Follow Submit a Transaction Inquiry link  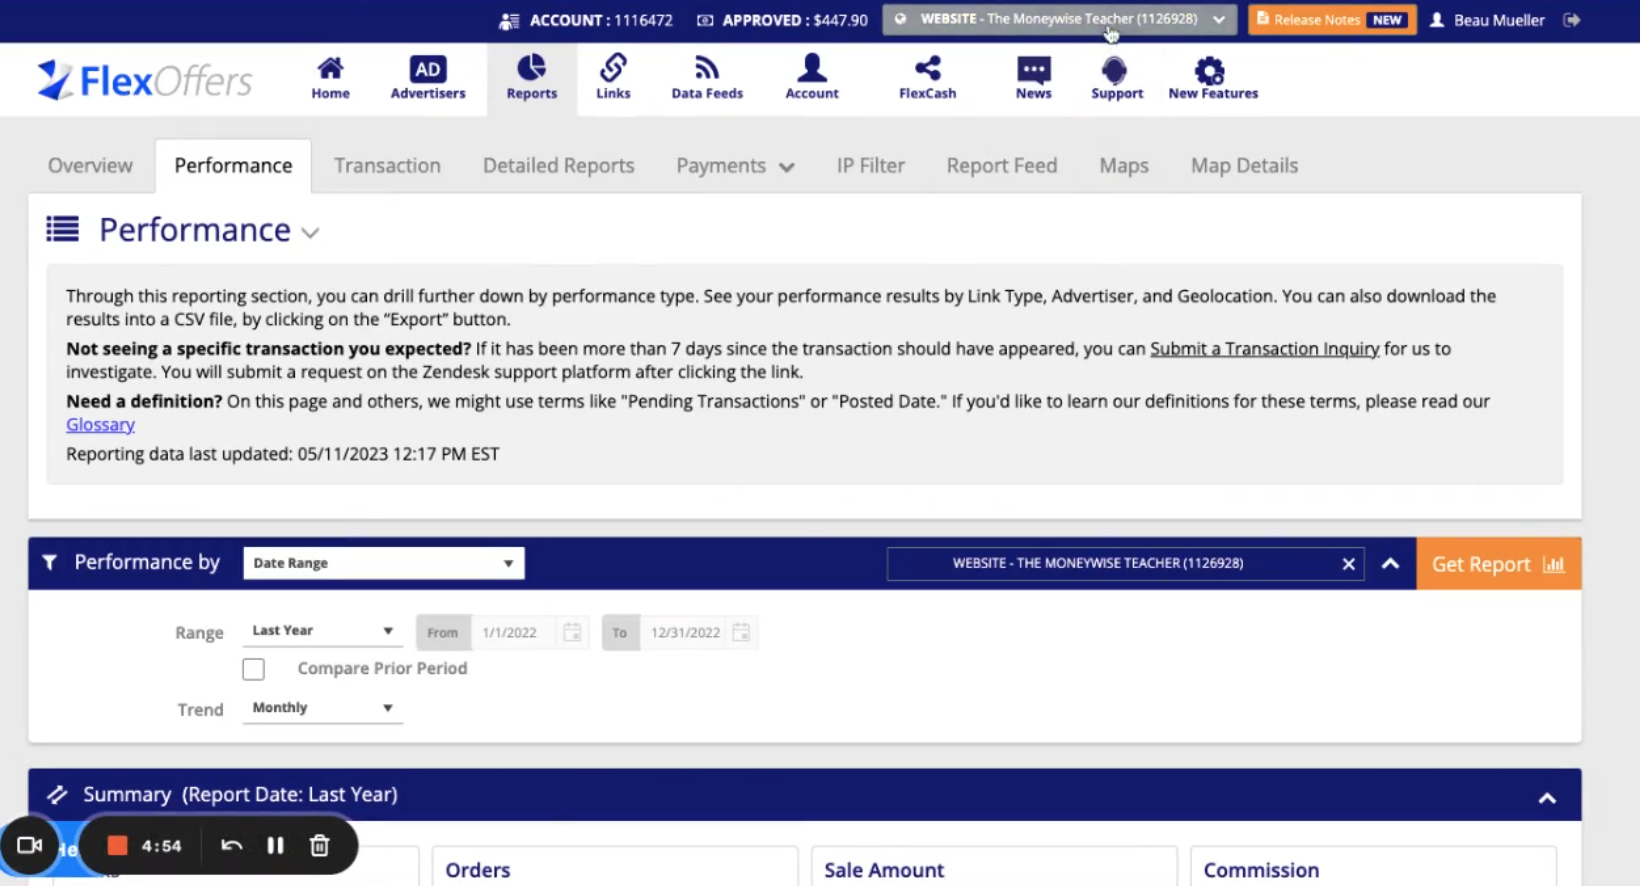tap(1264, 349)
